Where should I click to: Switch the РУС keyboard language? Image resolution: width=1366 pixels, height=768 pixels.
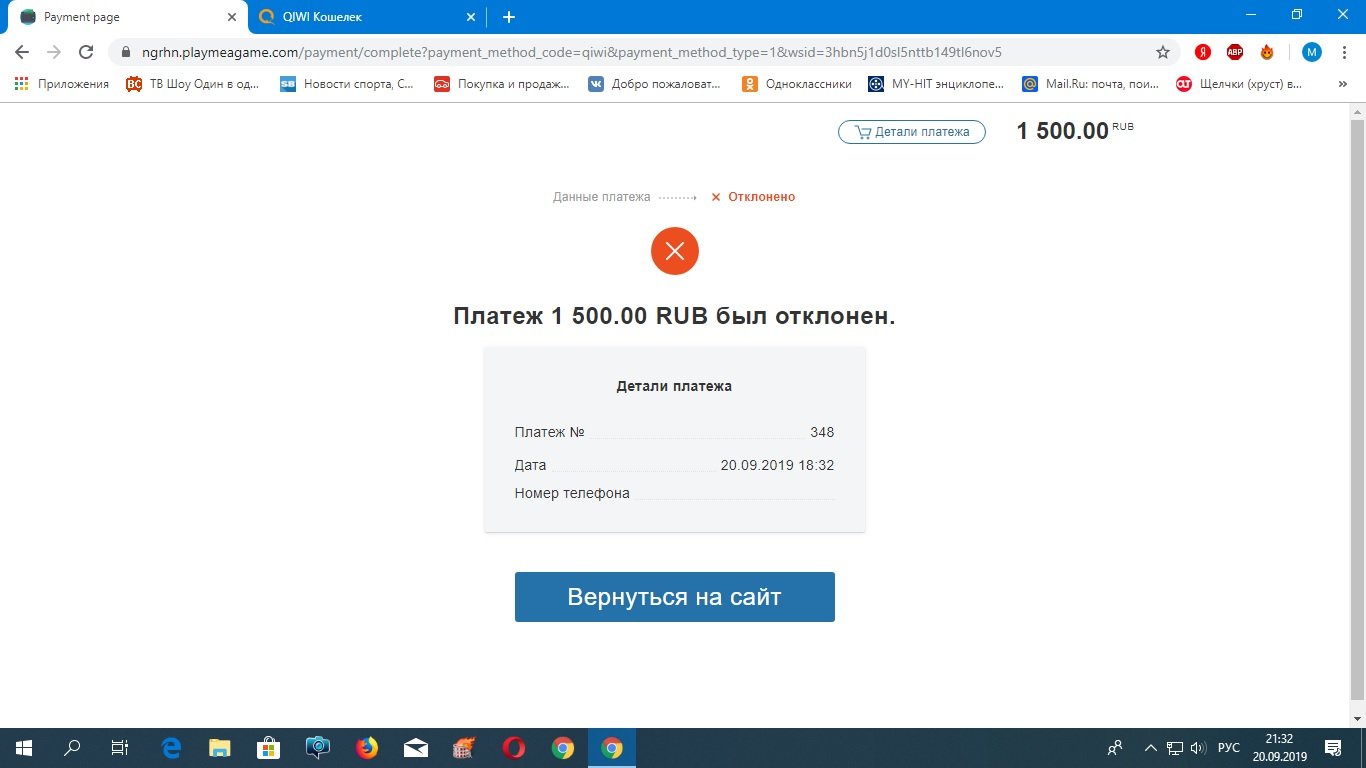pos(1229,748)
